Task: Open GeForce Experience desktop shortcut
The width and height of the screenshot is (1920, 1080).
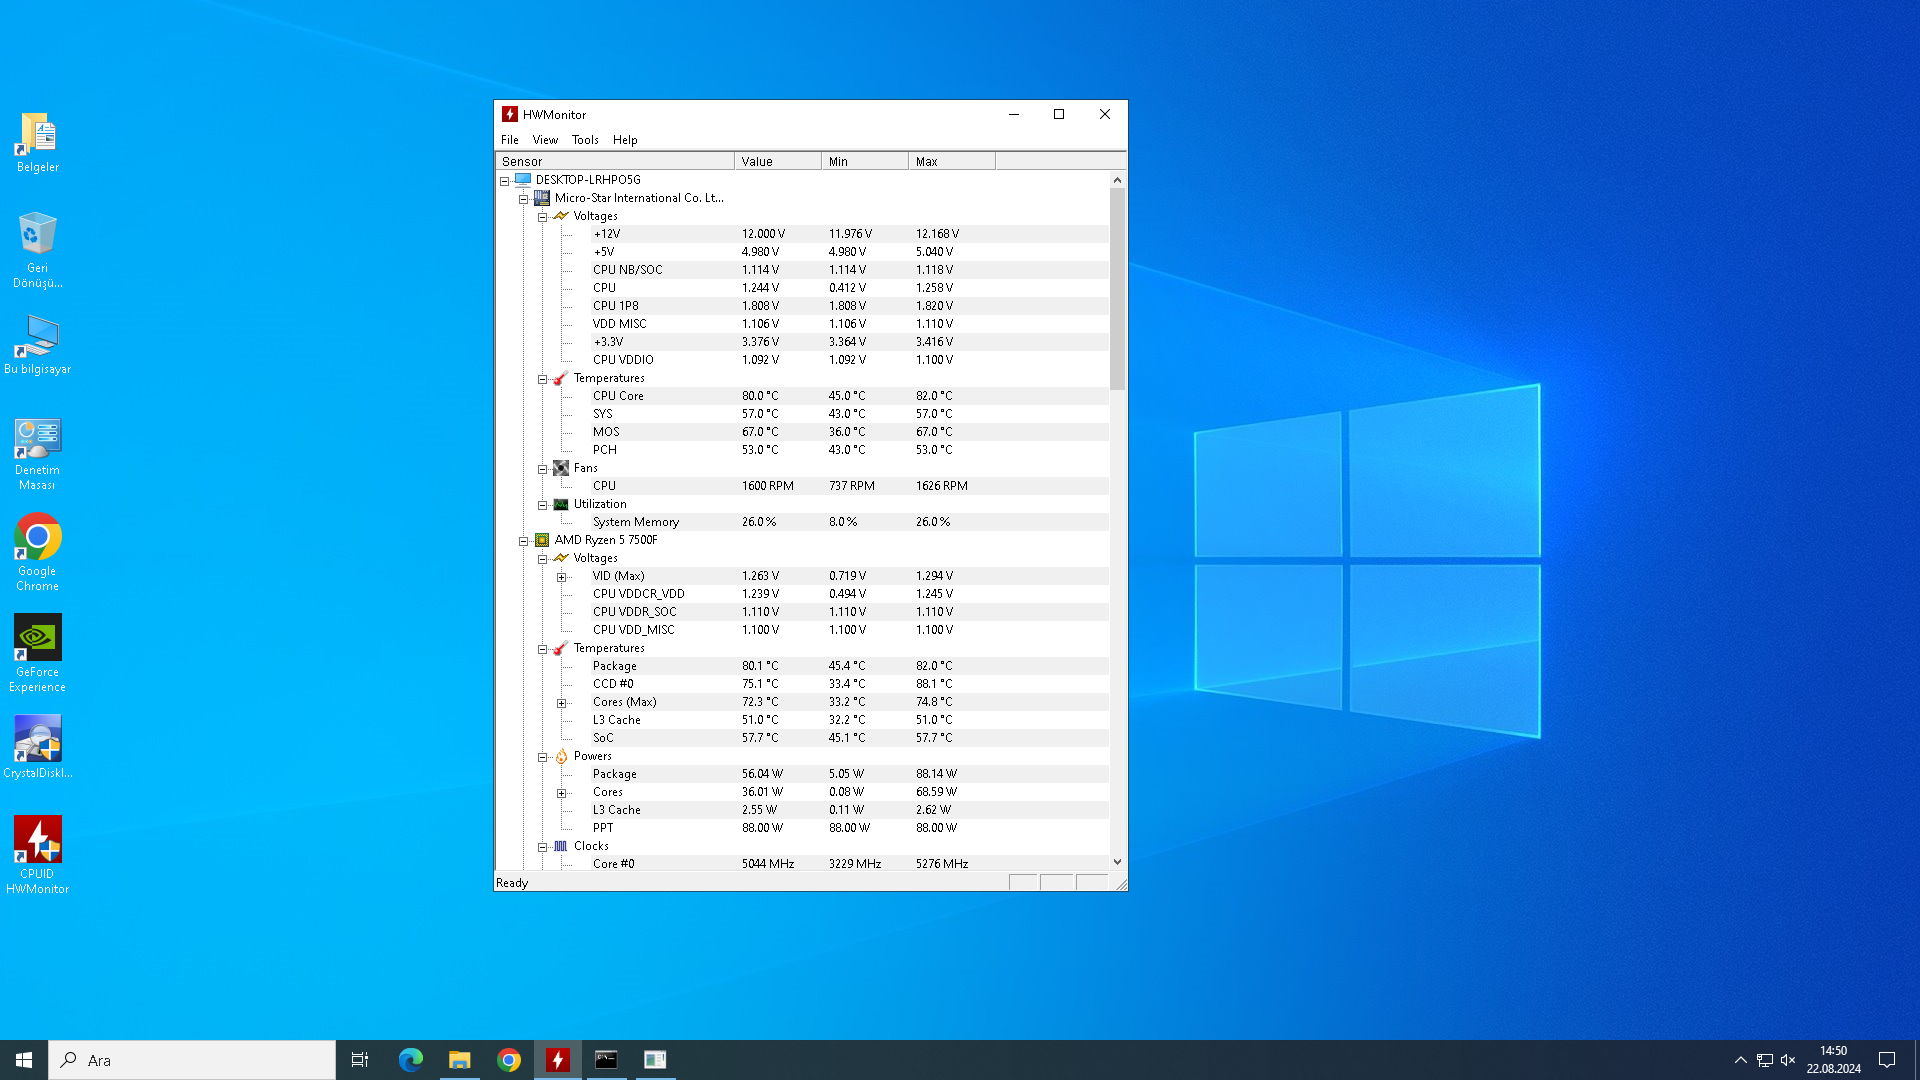Action: 37,654
